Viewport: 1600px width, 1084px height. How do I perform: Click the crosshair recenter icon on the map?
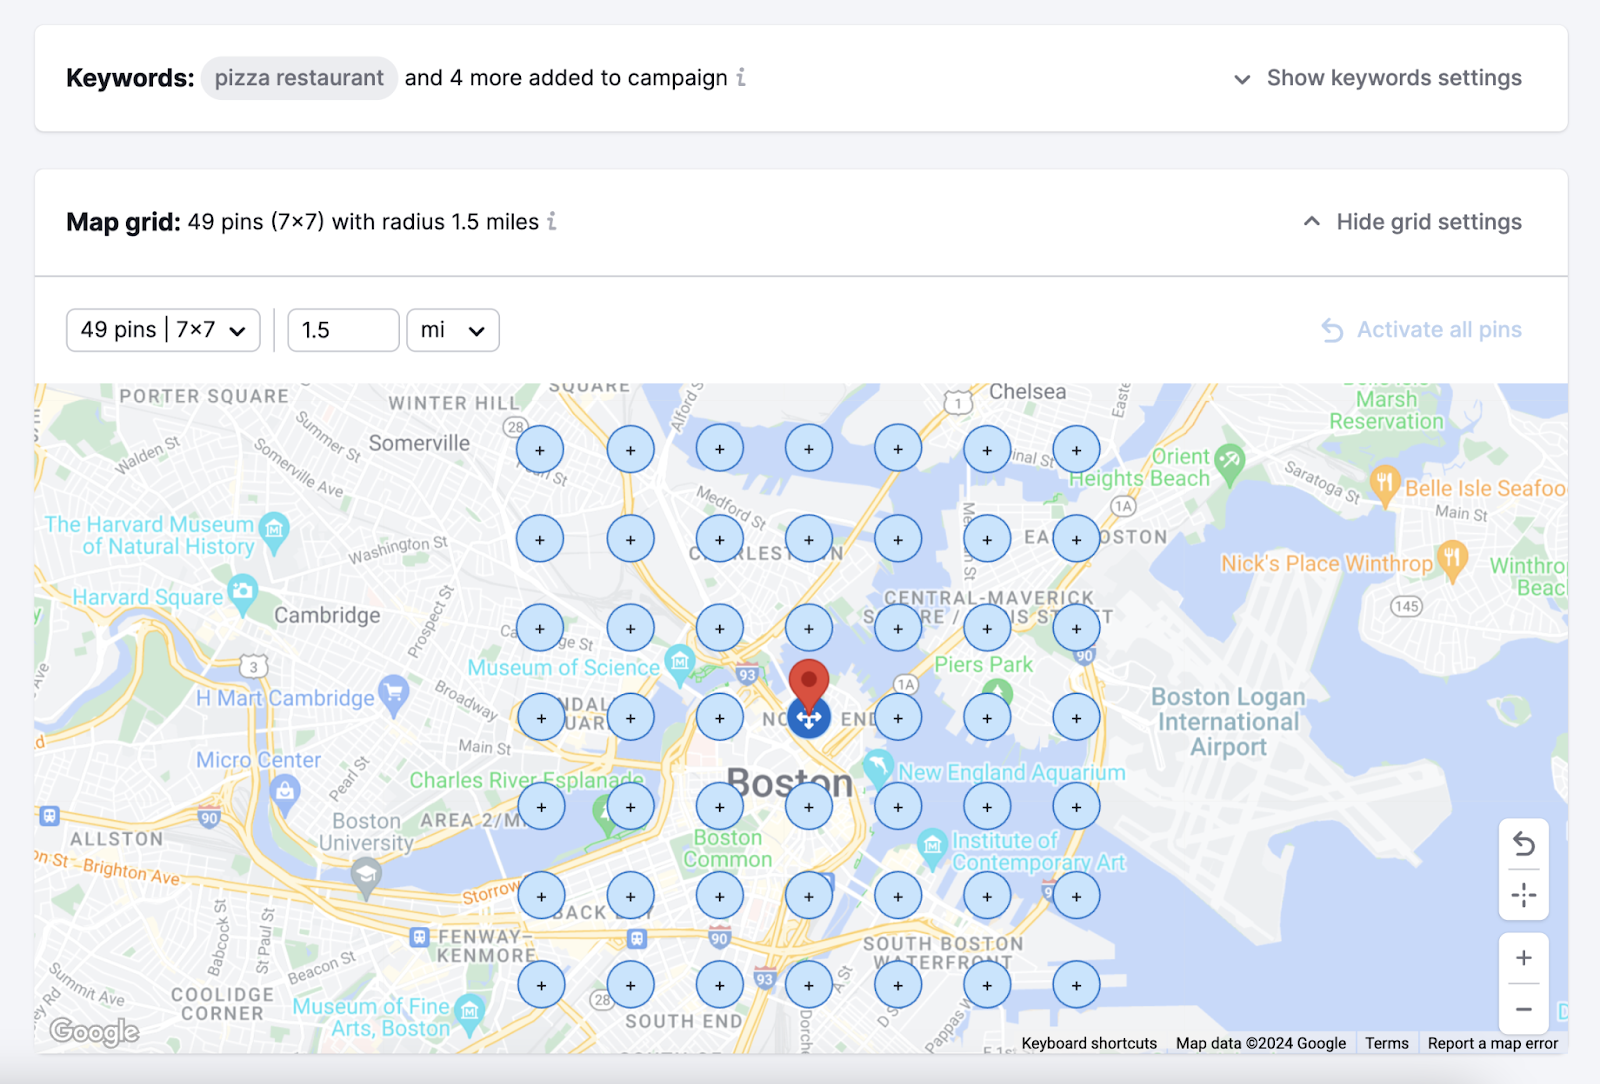[1523, 896]
